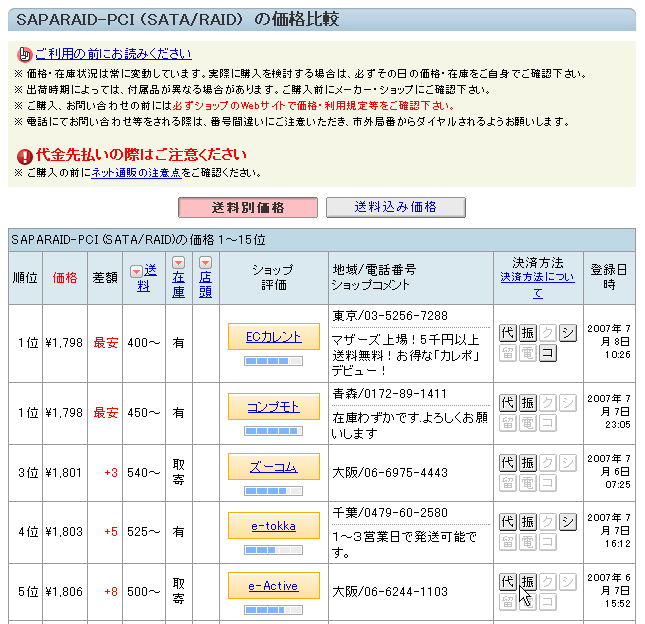
Task: Click the ¥1,803 price cell
Action: point(64,532)
